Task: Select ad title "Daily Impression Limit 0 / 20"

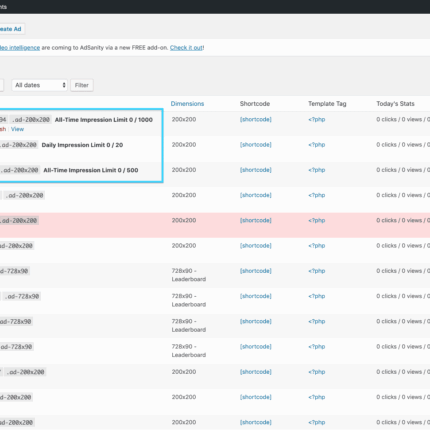Action: [82, 145]
